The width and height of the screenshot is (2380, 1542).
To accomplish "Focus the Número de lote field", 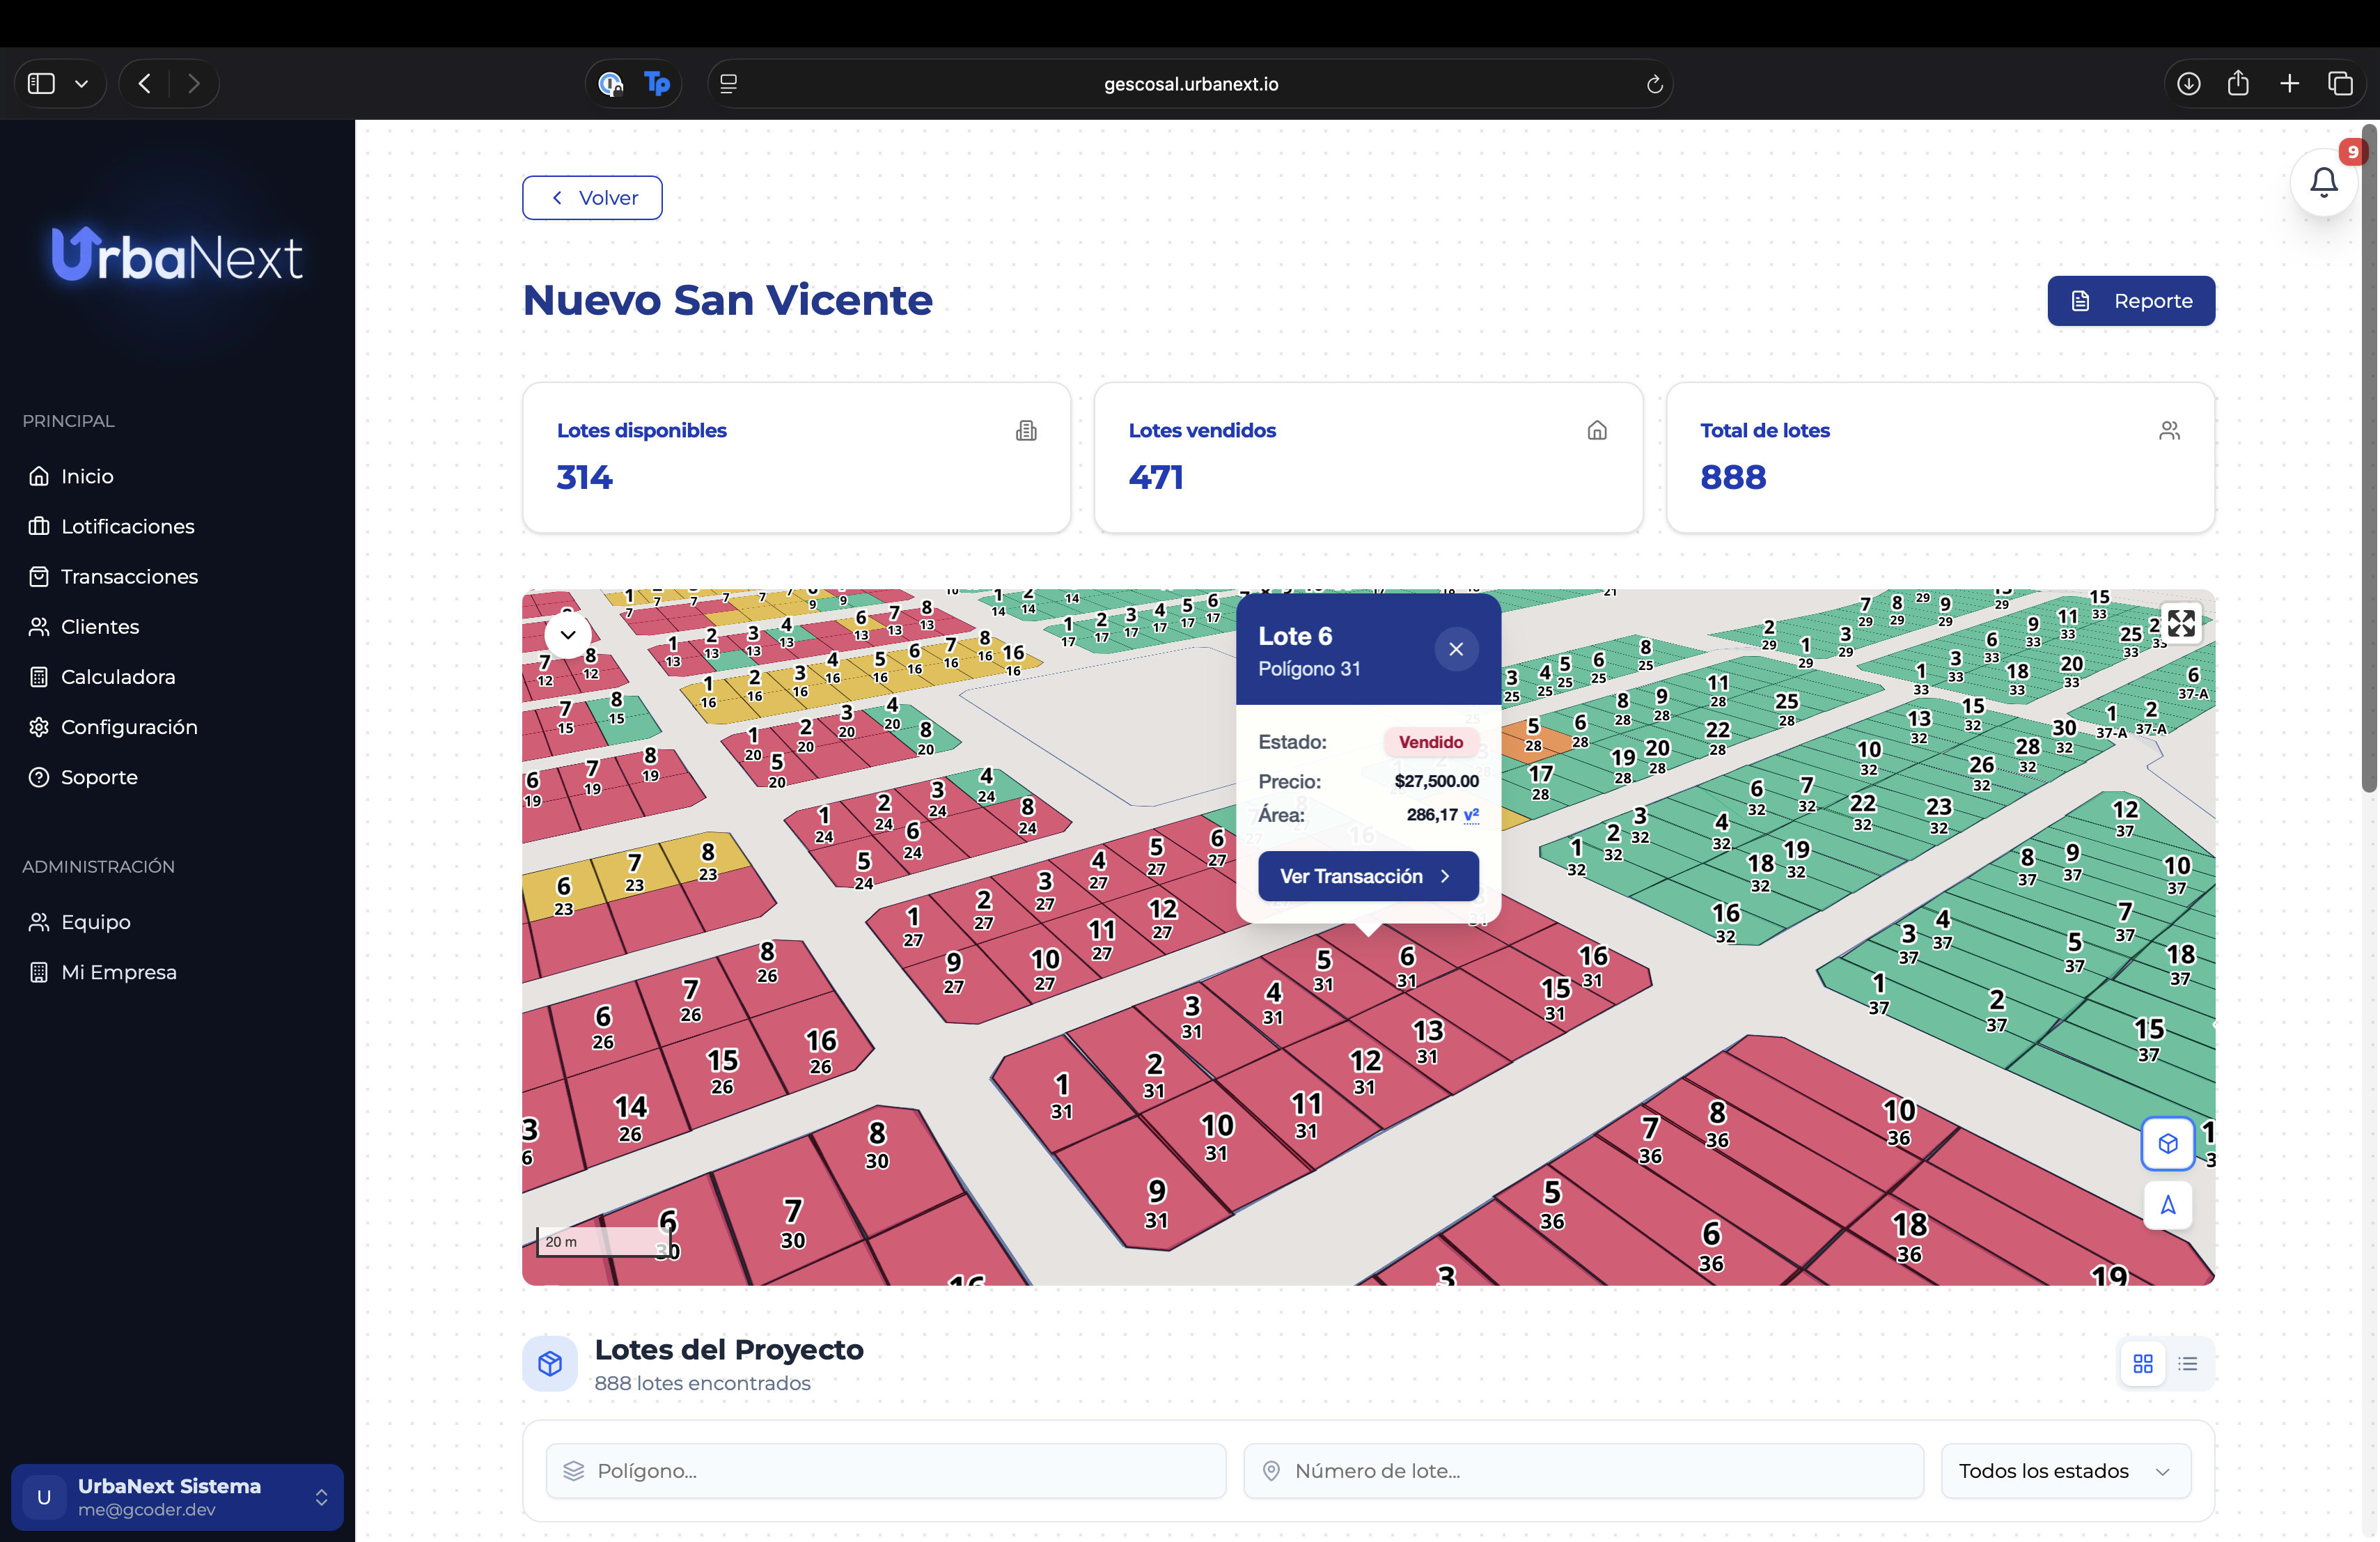I will 1583,1471.
